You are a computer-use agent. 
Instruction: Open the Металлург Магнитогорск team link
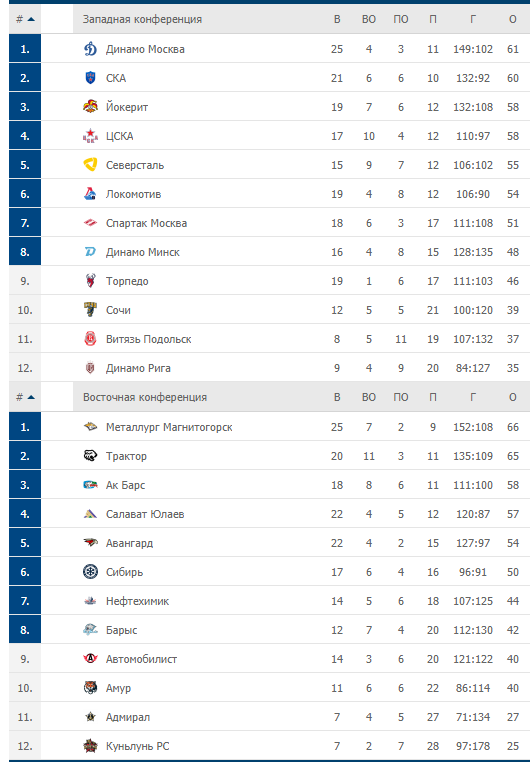pos(169,427)
